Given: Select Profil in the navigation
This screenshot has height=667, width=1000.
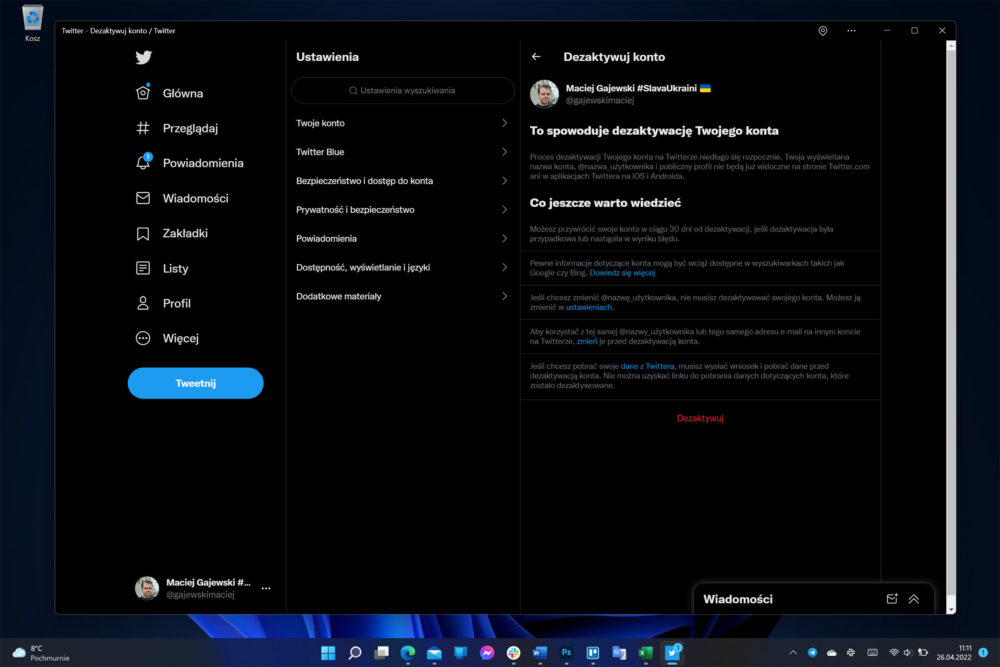Looking at the screenshot, I should click(x=177, y=304).
